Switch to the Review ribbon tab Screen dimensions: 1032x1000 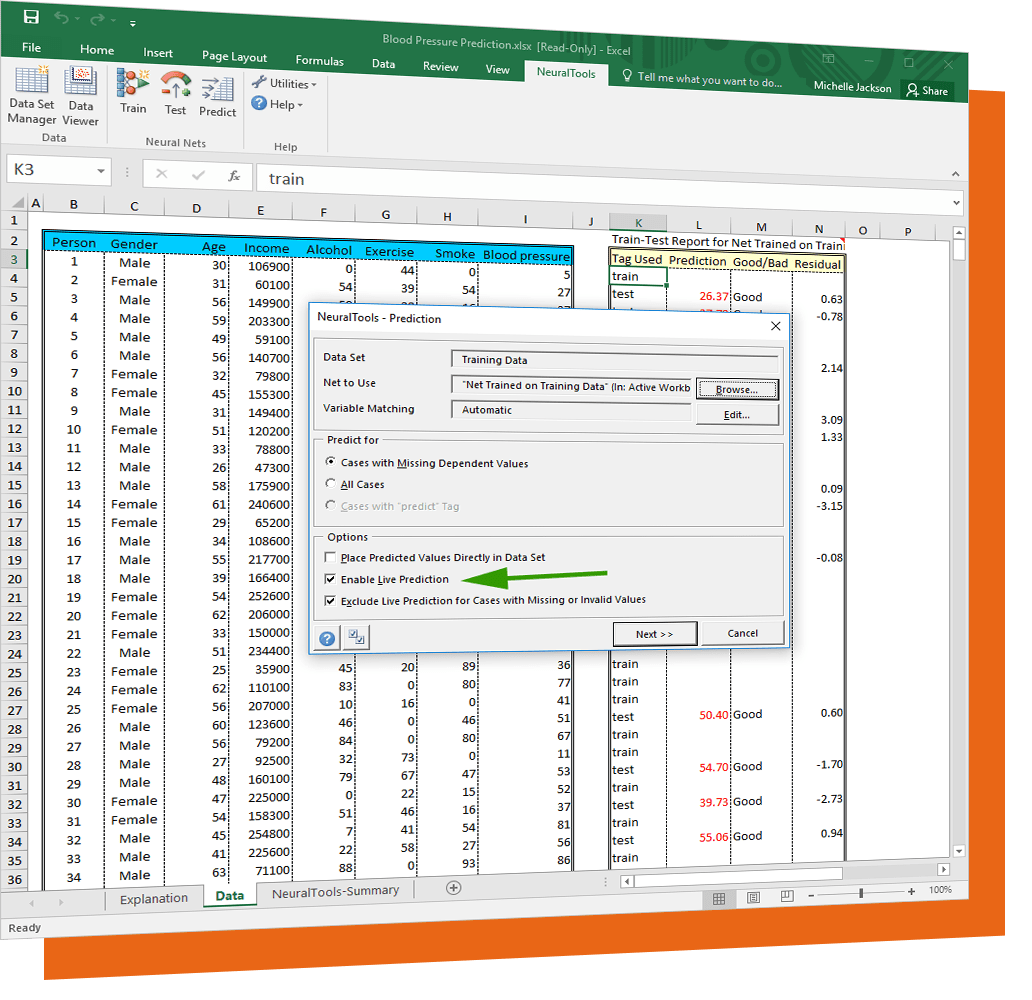[440, 66]
